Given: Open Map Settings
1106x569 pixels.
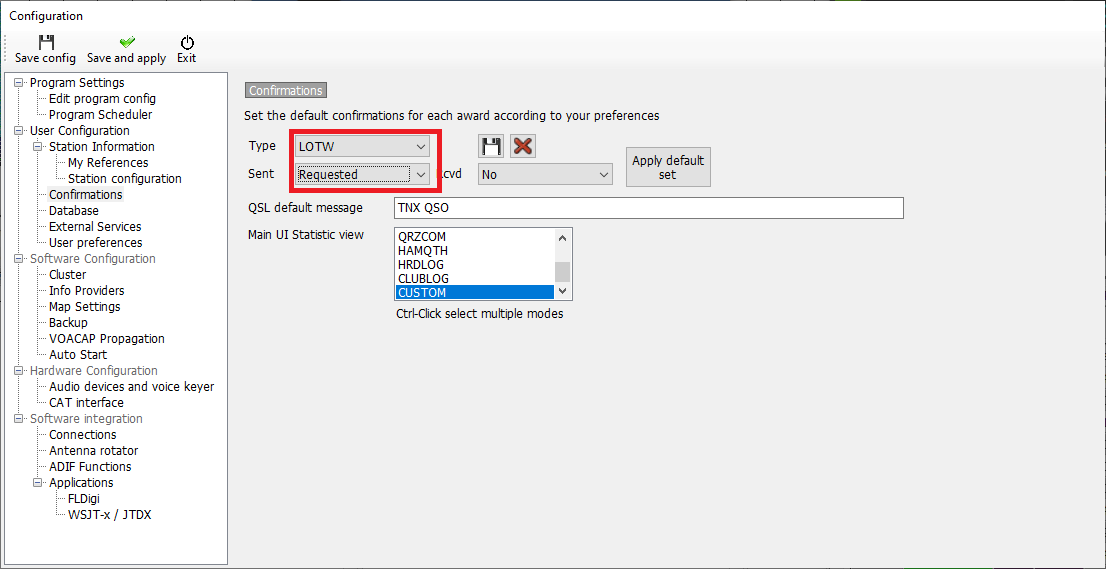Looking at the screenshot, I should [x=85, y=307].
